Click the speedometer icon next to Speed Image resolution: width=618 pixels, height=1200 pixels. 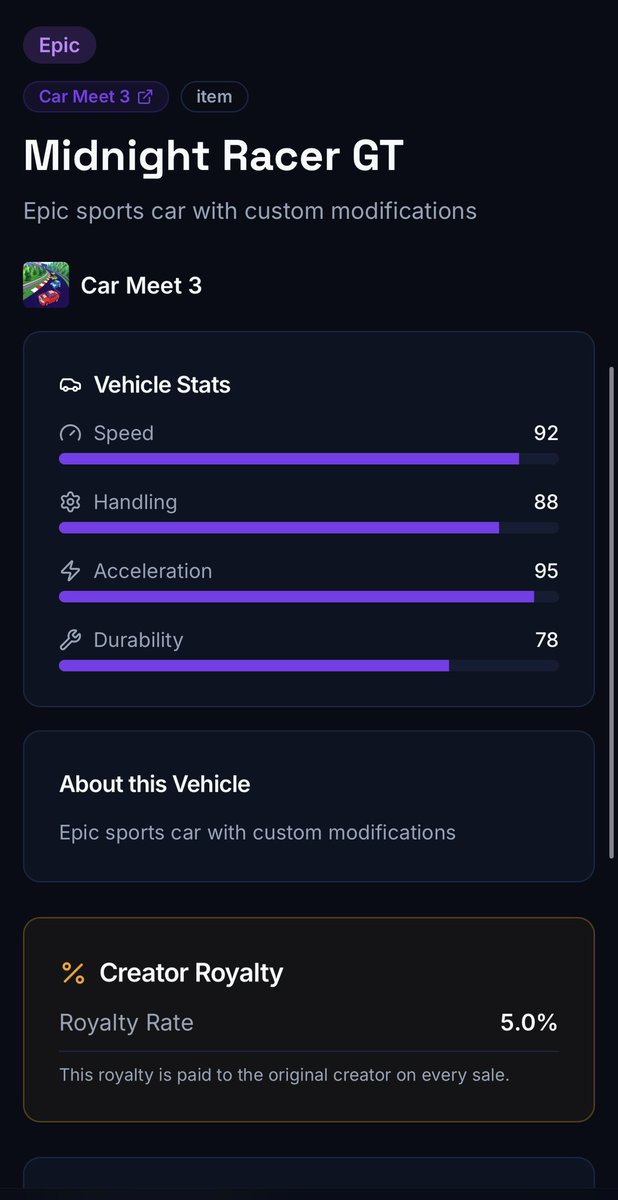point(70,433)
